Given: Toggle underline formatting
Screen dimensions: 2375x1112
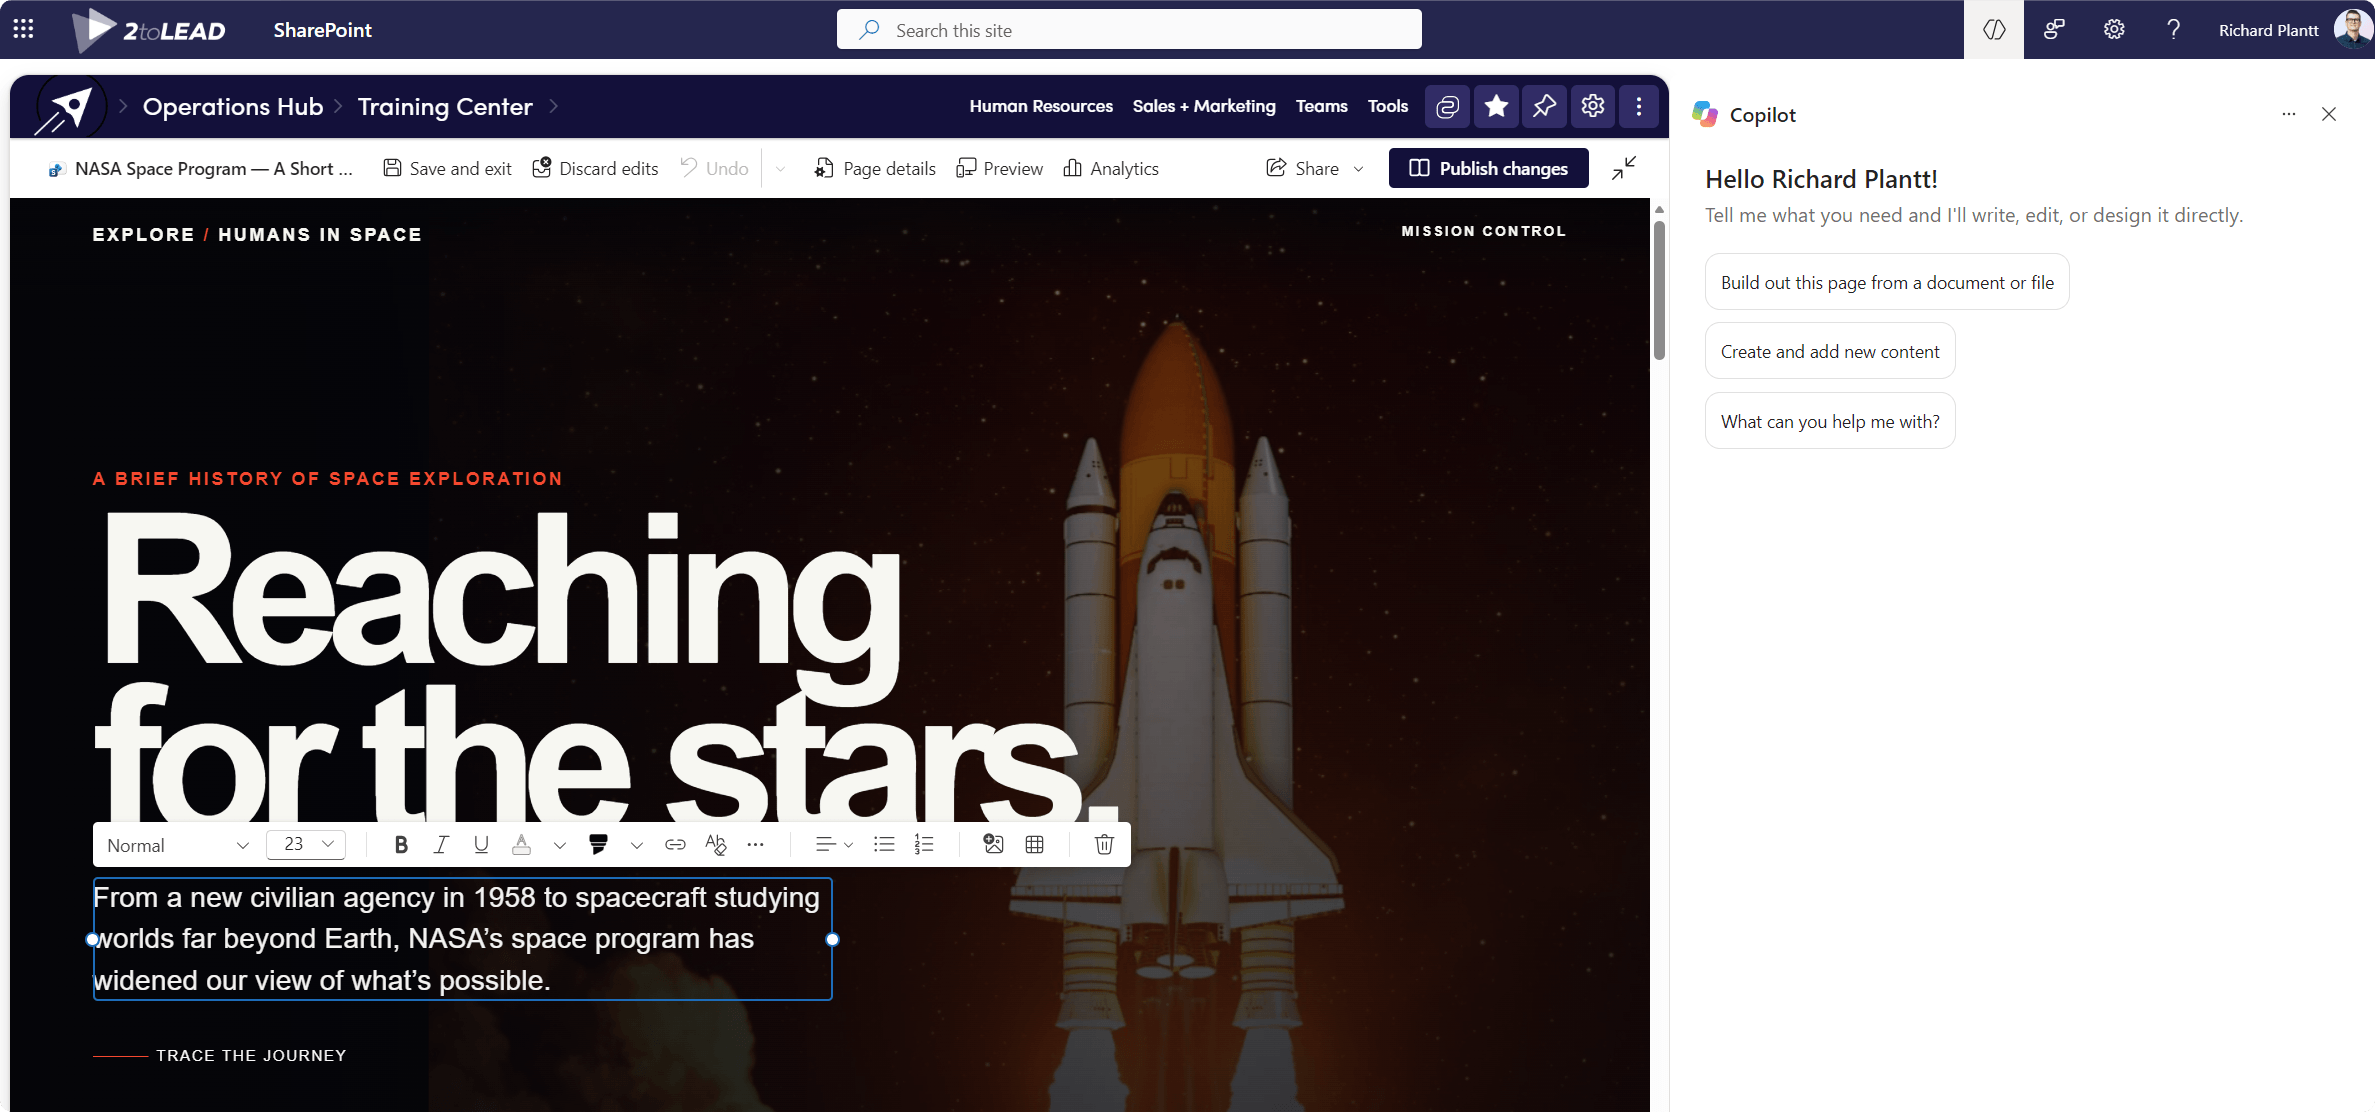Looking at the screenshot, I should pos(481,845).
